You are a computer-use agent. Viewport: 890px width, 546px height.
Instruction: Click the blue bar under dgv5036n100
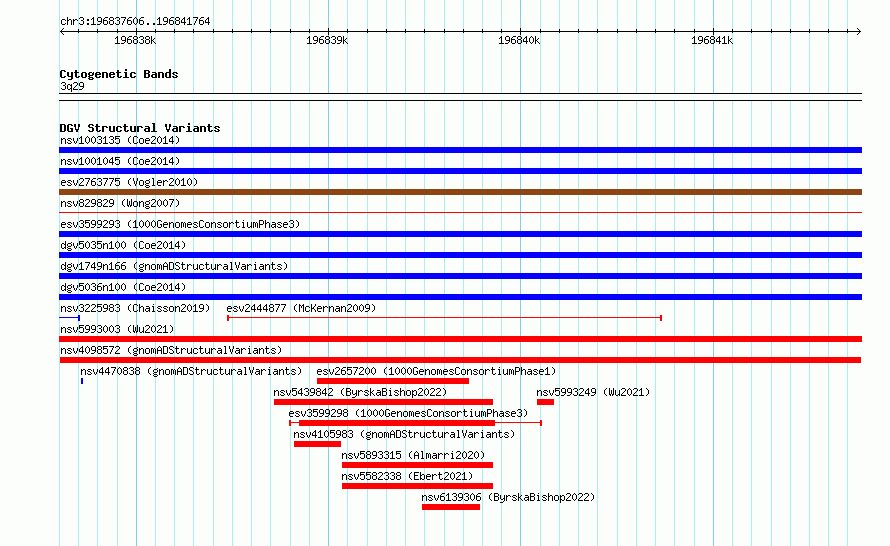coord(460,297)
